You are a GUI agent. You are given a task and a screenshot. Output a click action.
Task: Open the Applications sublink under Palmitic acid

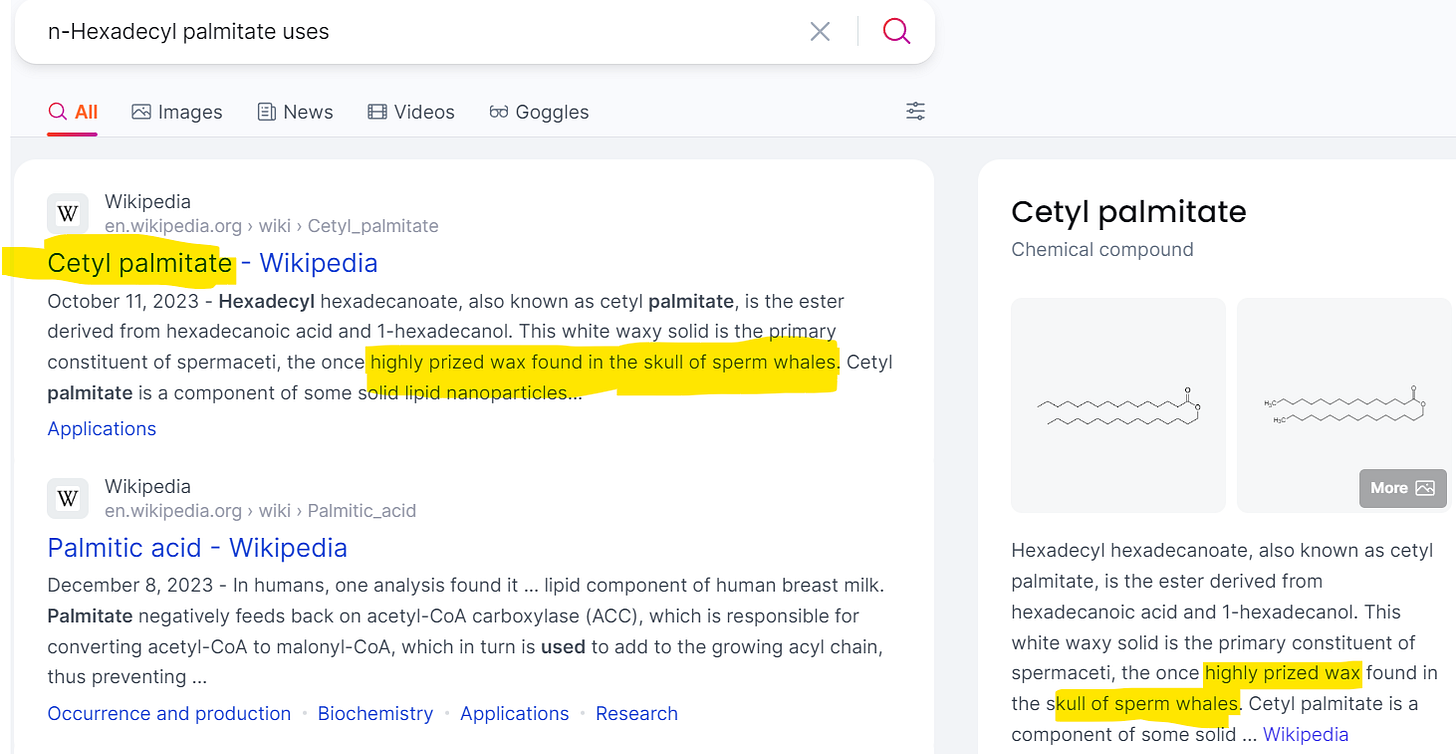[514, 714]
